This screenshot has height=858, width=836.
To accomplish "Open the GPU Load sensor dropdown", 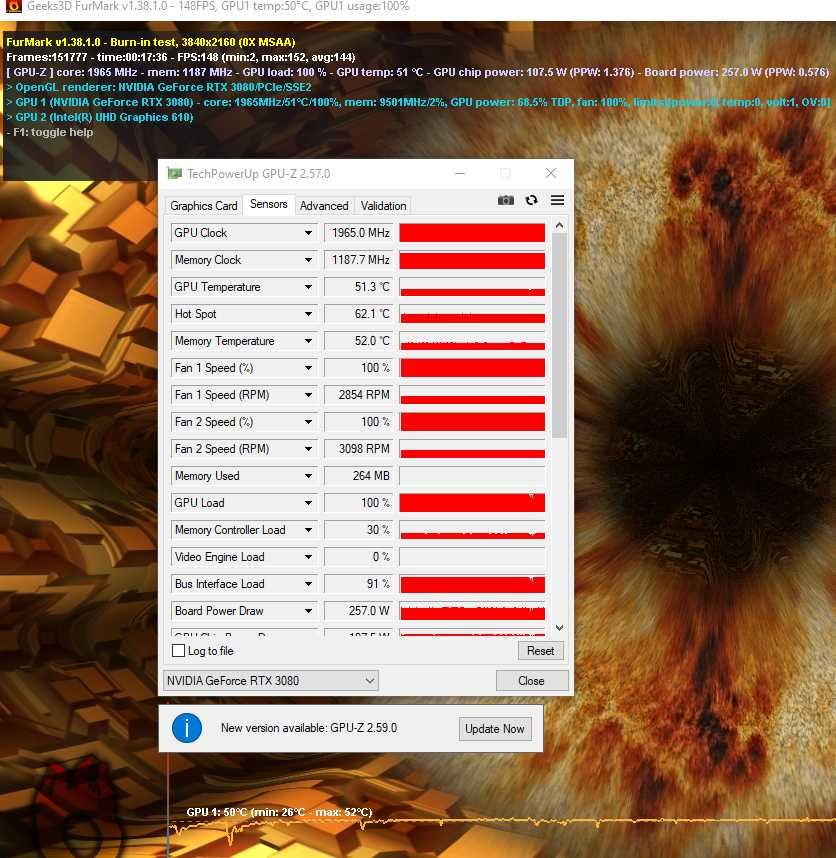I will (x=309, y=503).
